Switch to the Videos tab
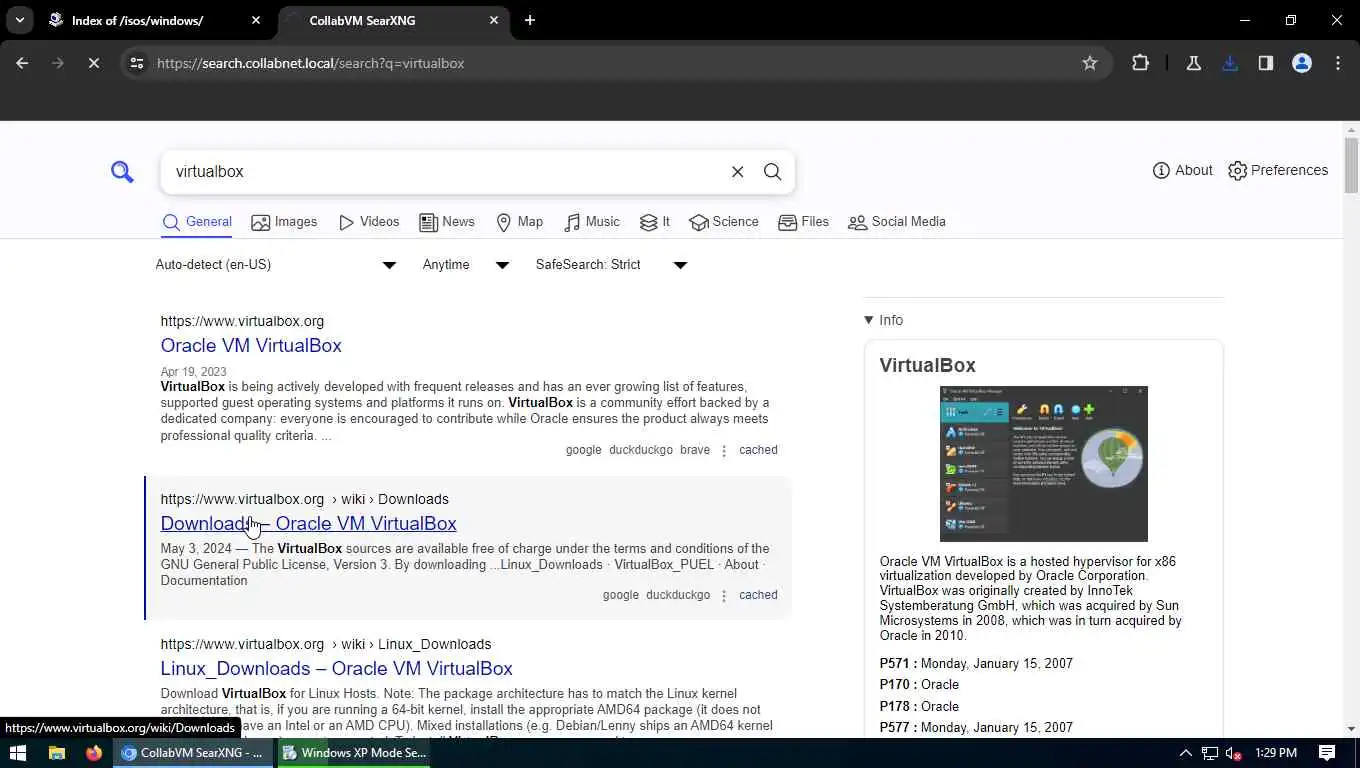This screenshot has height=768, width=1360. point(368,222)
